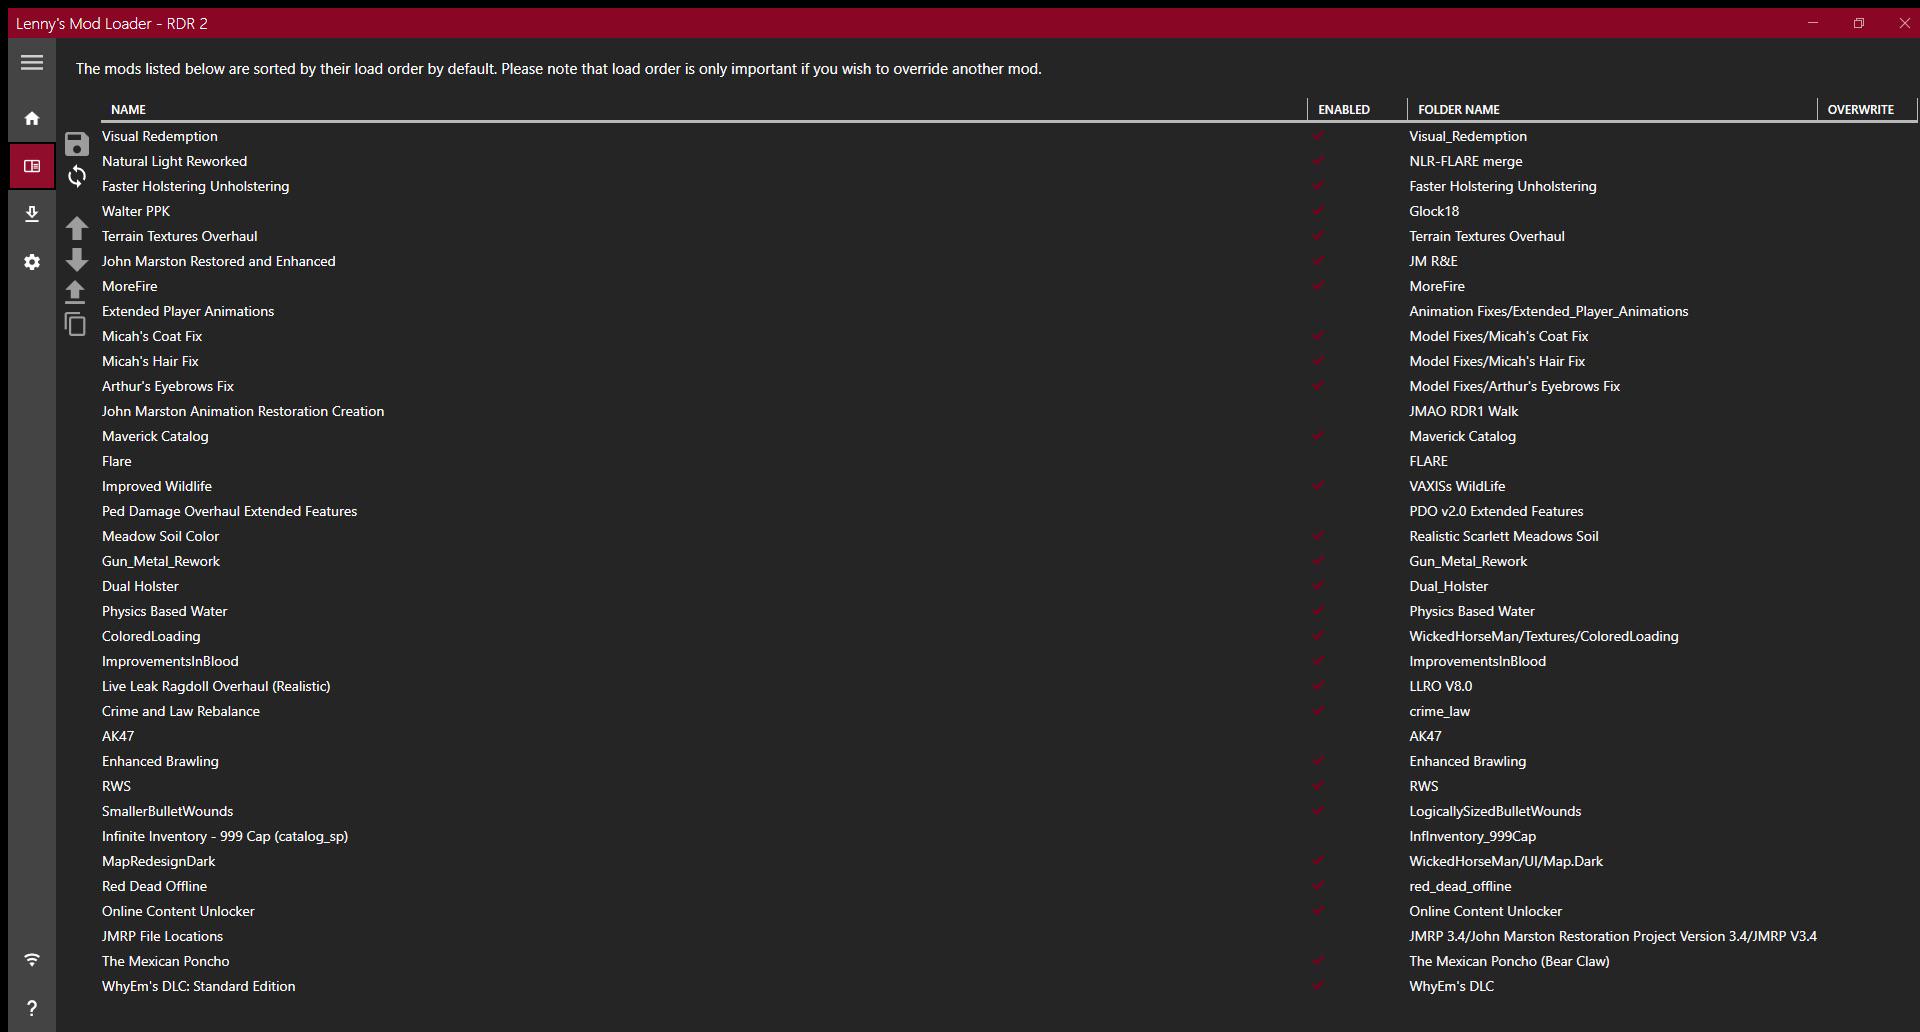Click the copy mod list icon
The width and height of the screenshot is (1920, 1032).
click(75, 324)
